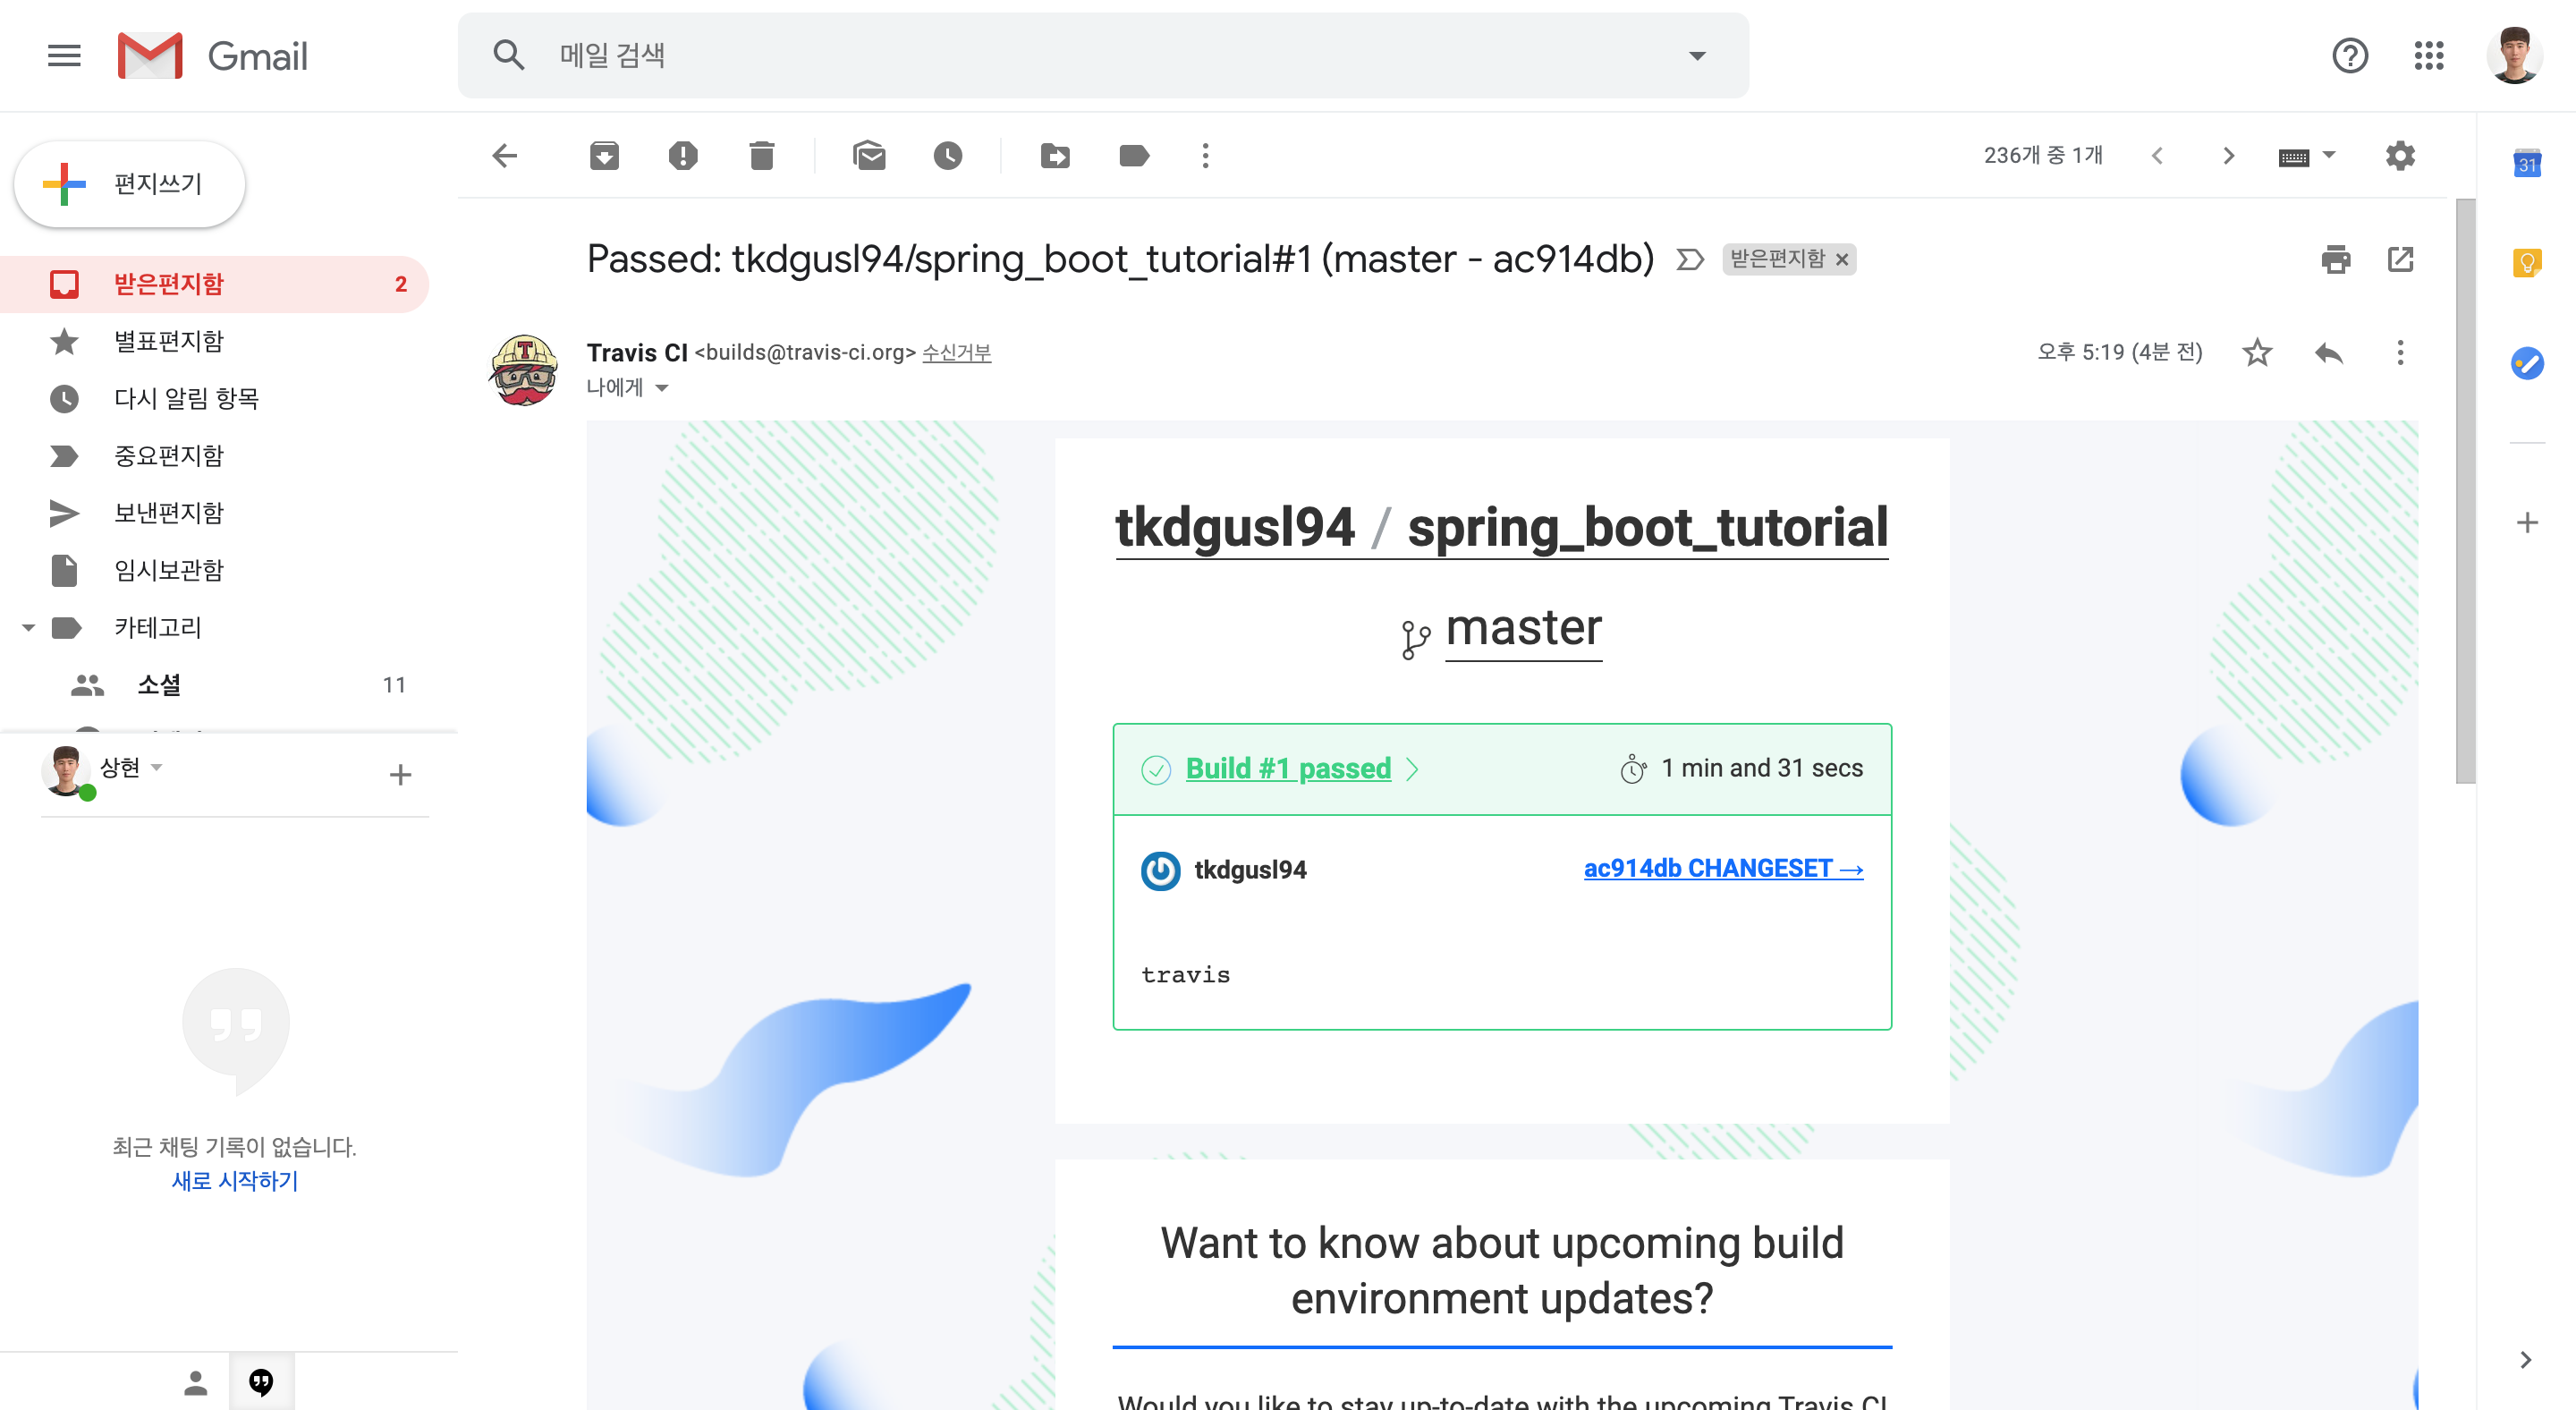
Task: Star this Travis CI message
Action: 2257,353
